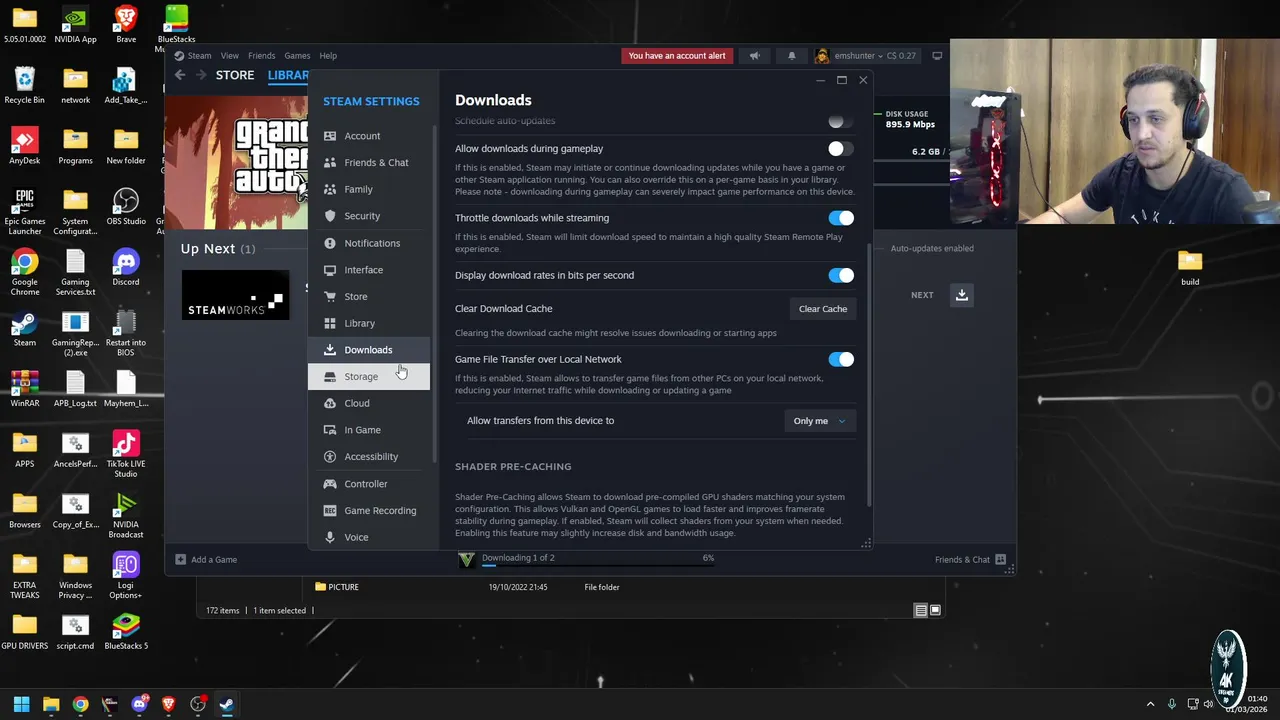Turn off Game File Transfer over Local Network
Screen dimensions: 1280x720
coord(841,359)
